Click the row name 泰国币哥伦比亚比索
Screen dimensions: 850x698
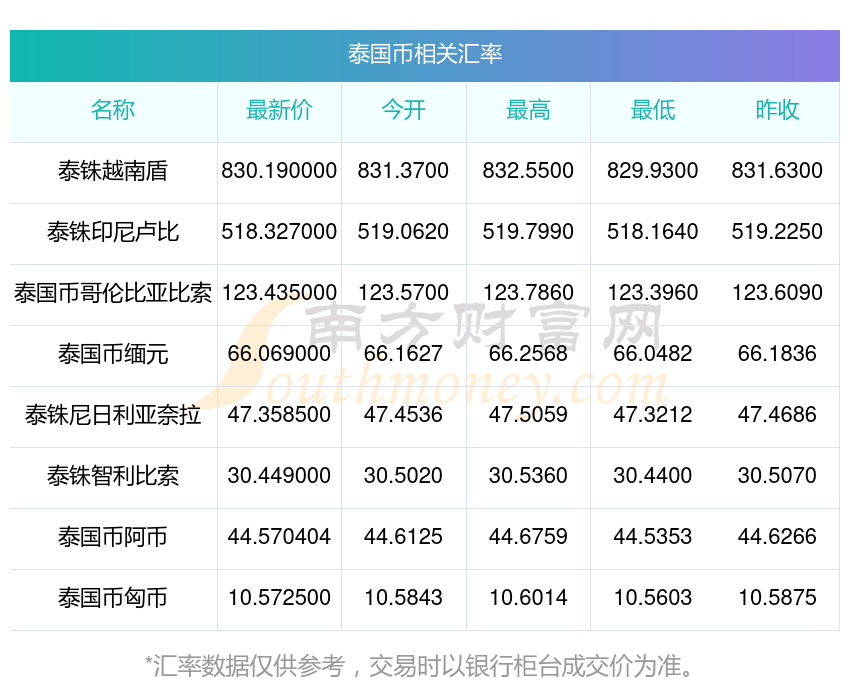[x=113, y=293]
